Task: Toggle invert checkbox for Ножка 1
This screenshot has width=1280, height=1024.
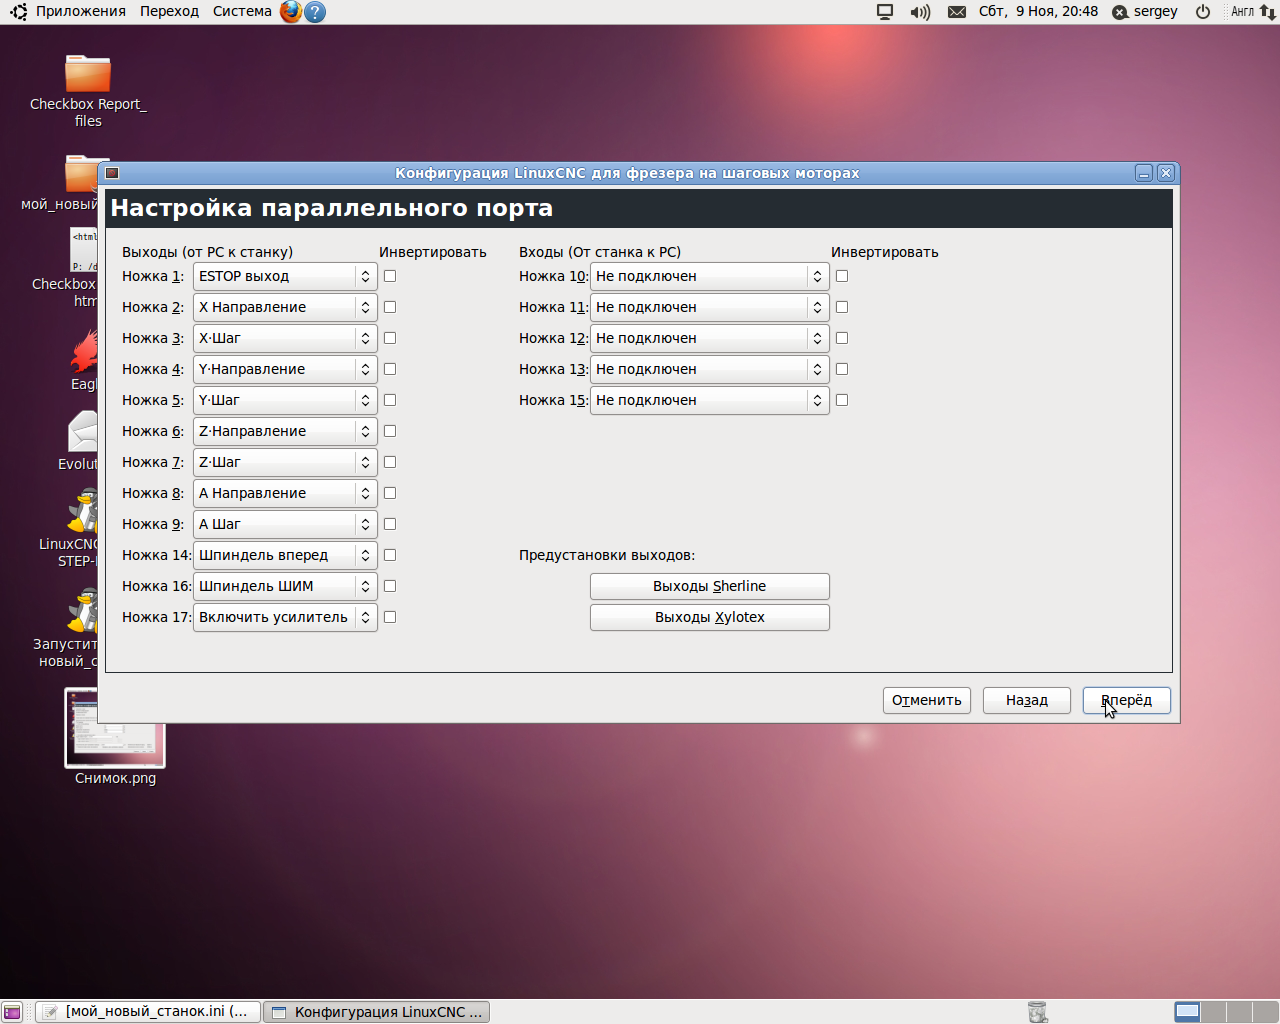Action: 390,276
